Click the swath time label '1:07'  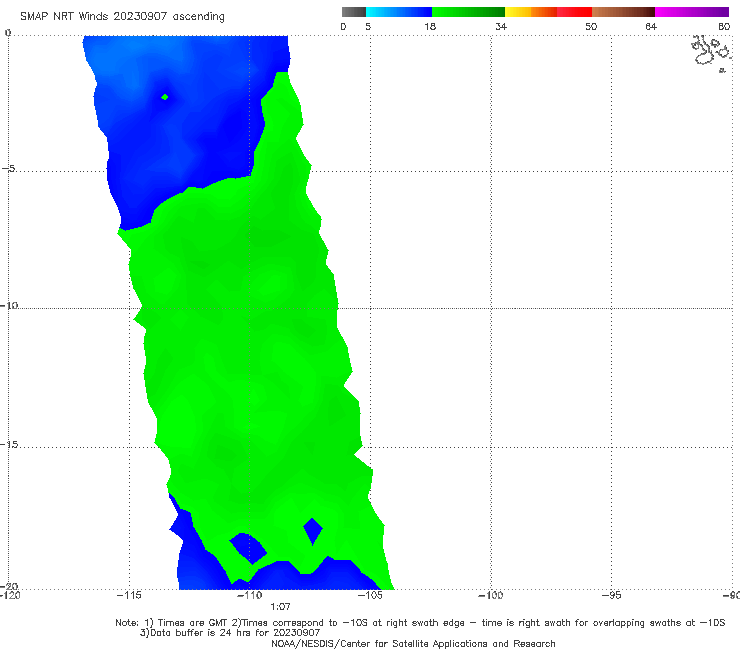coord(280,607)
